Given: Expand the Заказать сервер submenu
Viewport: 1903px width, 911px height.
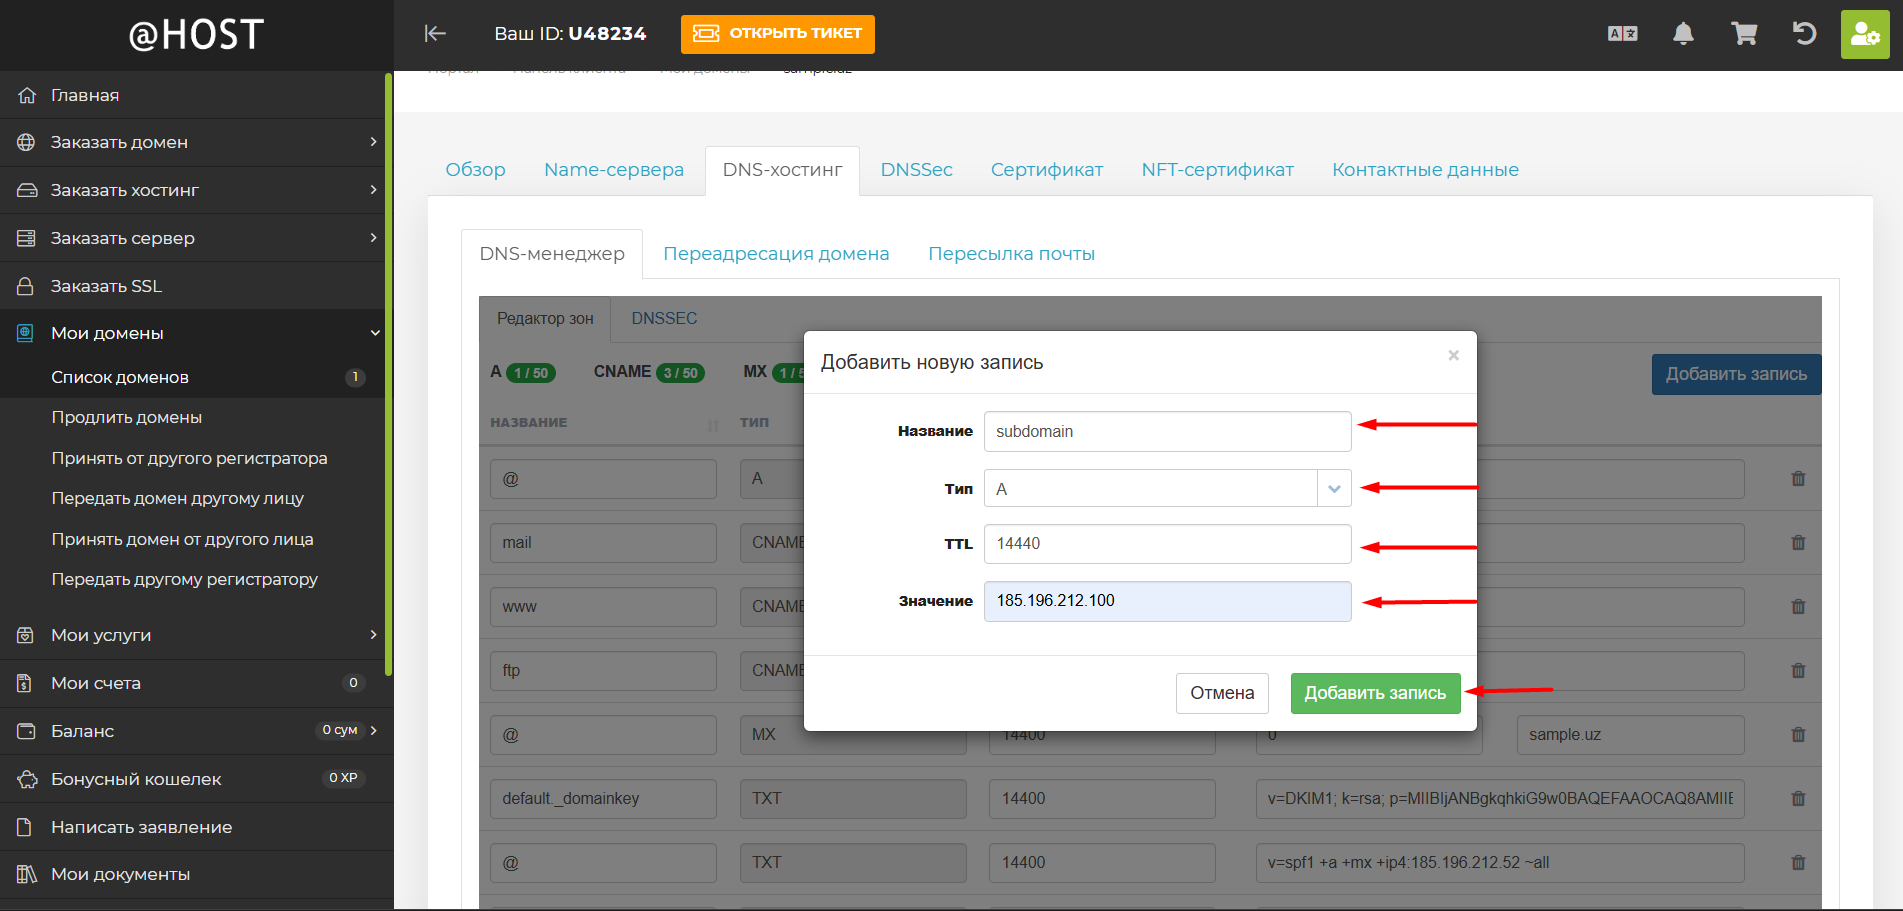Looking at the screenshot, I should [x=374, y=238].
